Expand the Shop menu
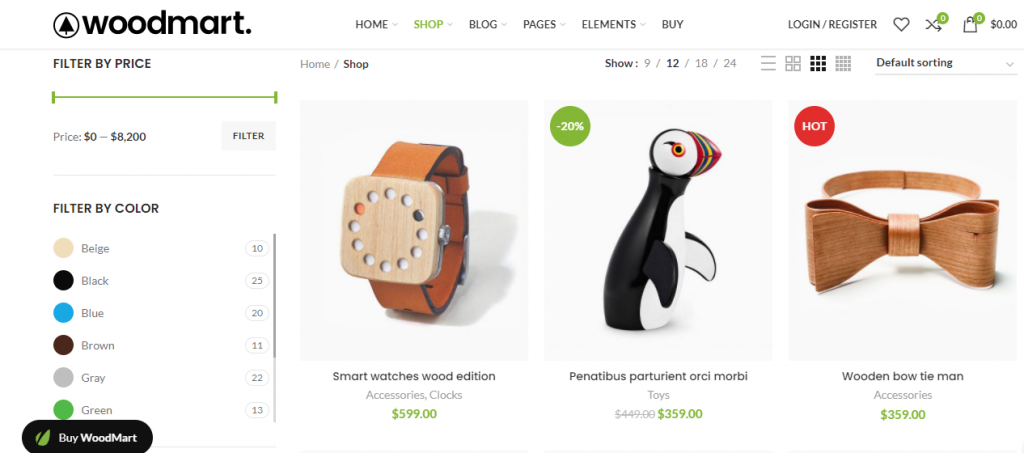Viewport: 1024px width, 453px height. pyautogui.click(x=432, y=25)
